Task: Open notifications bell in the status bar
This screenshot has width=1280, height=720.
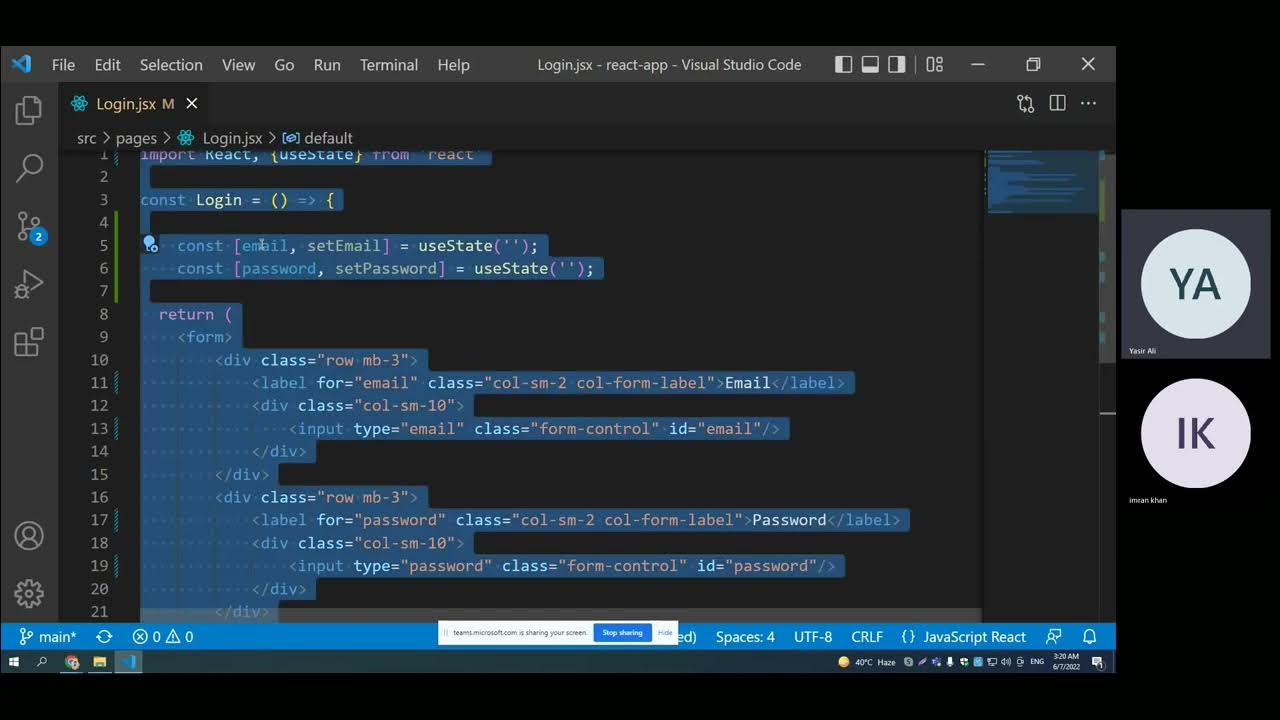Action: click(x=1090, y=637)
